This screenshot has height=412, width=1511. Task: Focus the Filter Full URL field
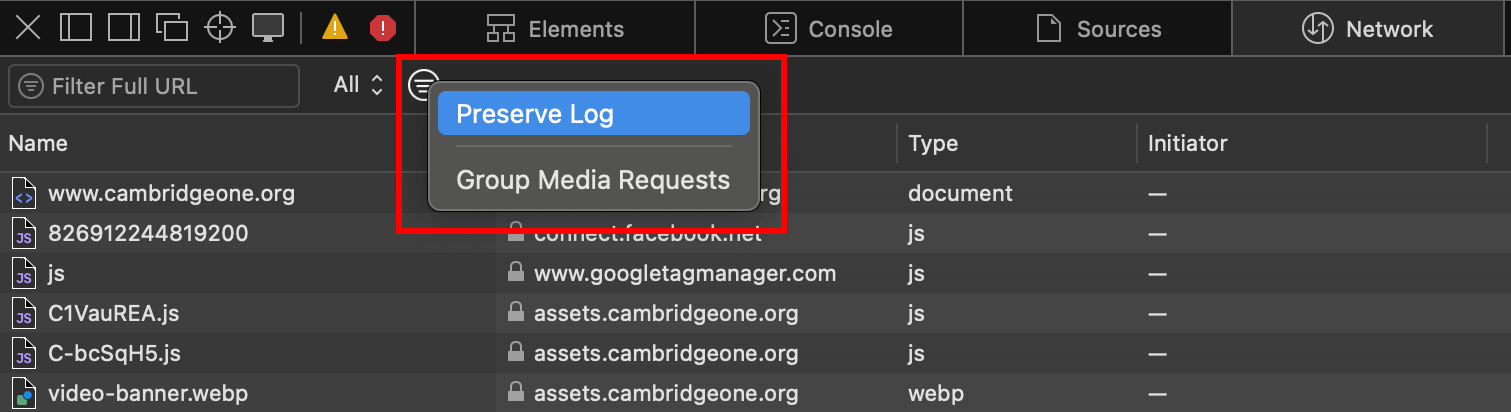click(x=154, y=86)
